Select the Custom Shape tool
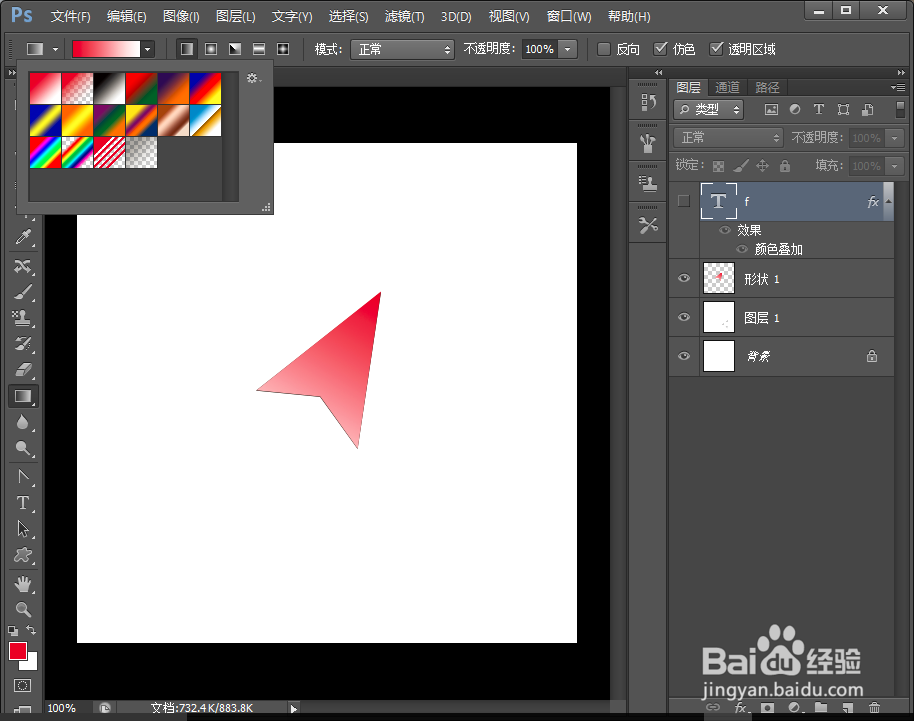Viewport: 914px width, 721px height. click(x=23, y=555)
